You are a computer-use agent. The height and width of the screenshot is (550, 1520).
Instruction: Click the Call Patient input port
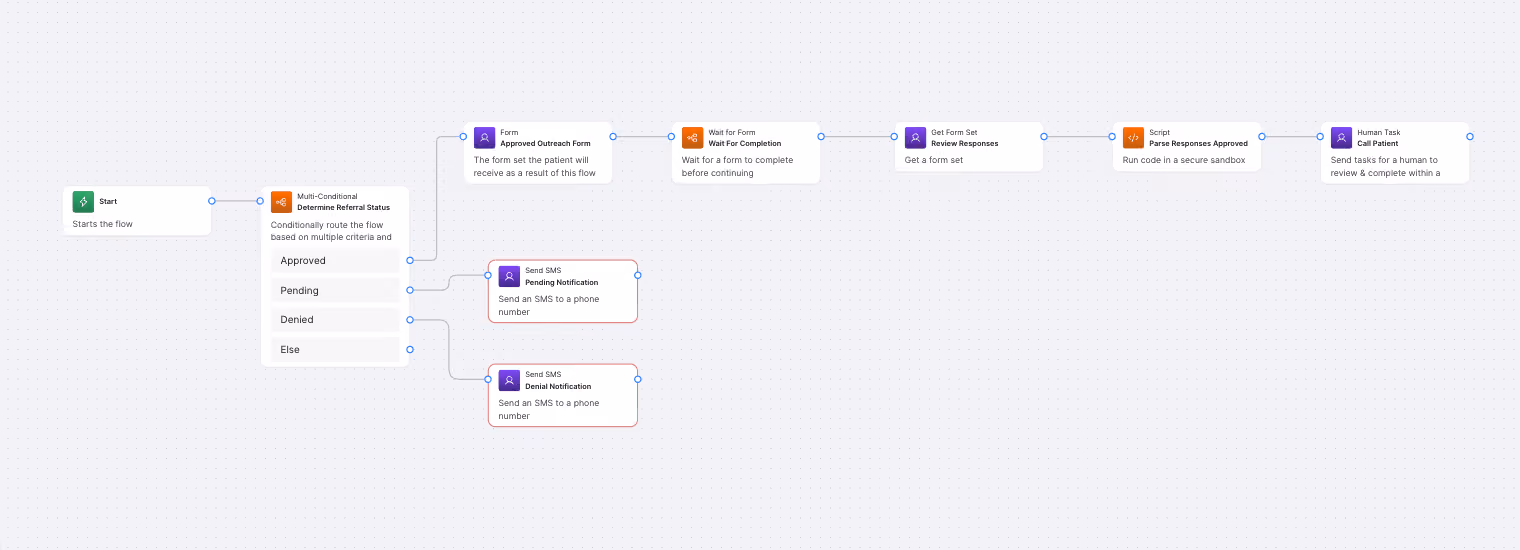coord(1321,136)
